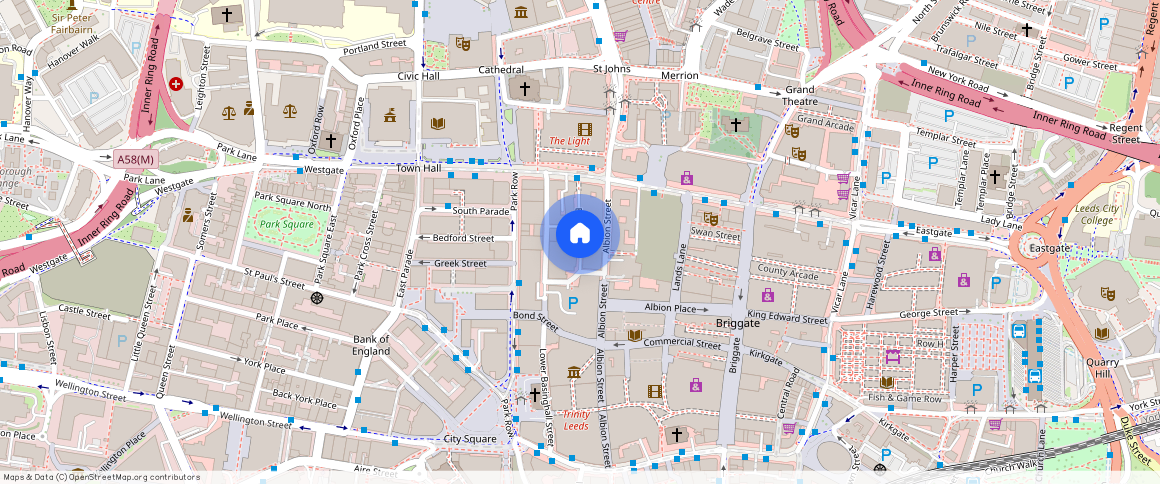Viewport: 1160px width, 484px height.
Task: Select the red hospital cross icon
Action: pyautogui.click(x=177, y=85)
